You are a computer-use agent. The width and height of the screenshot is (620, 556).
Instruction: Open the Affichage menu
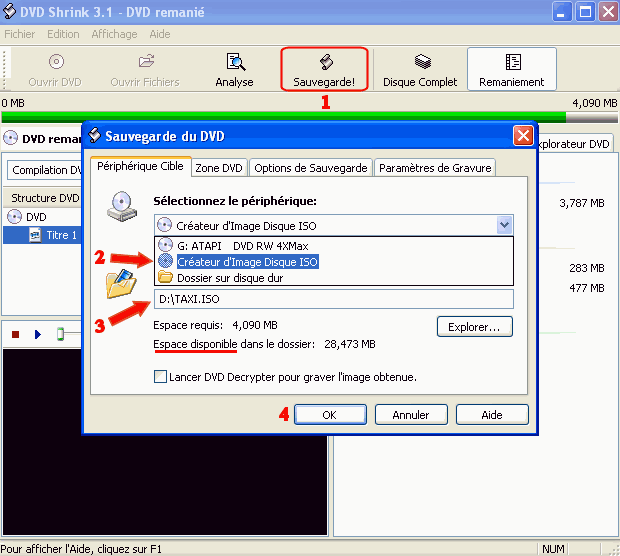114,34
